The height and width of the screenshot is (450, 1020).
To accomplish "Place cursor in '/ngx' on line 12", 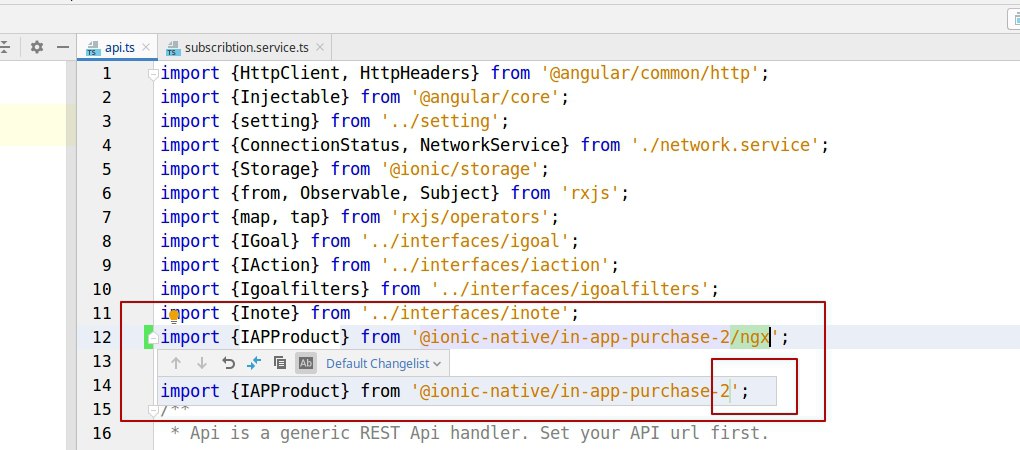I will click(750, 338).
